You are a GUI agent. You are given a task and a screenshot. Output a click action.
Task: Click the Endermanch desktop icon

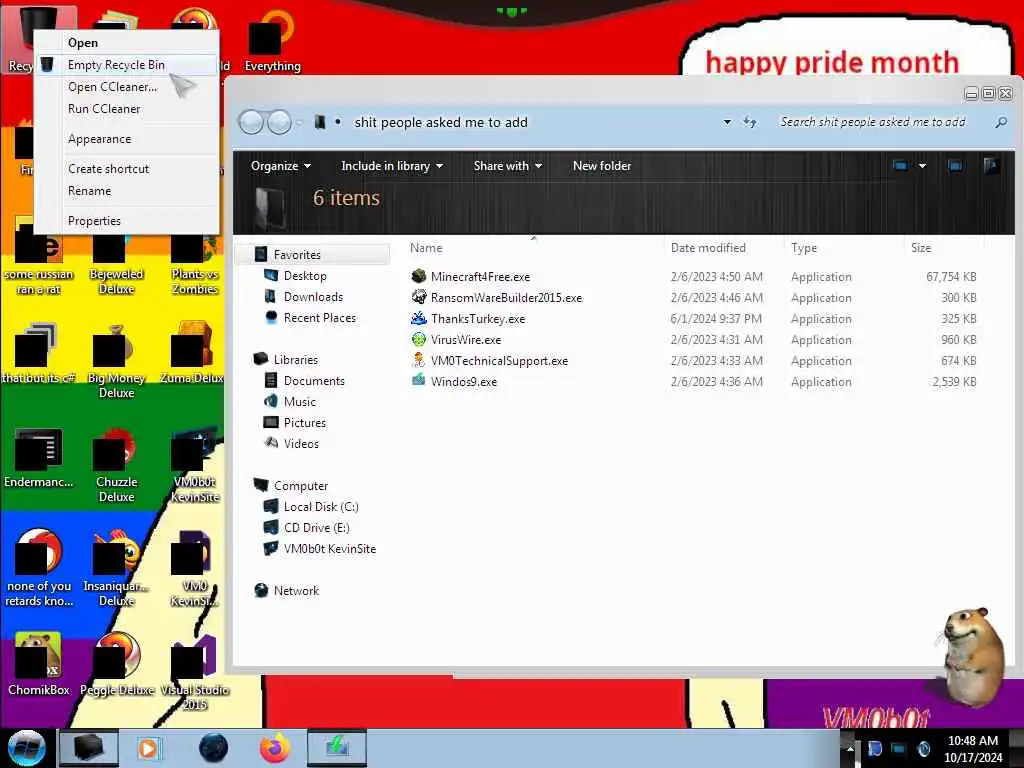[x=39, y=458]
